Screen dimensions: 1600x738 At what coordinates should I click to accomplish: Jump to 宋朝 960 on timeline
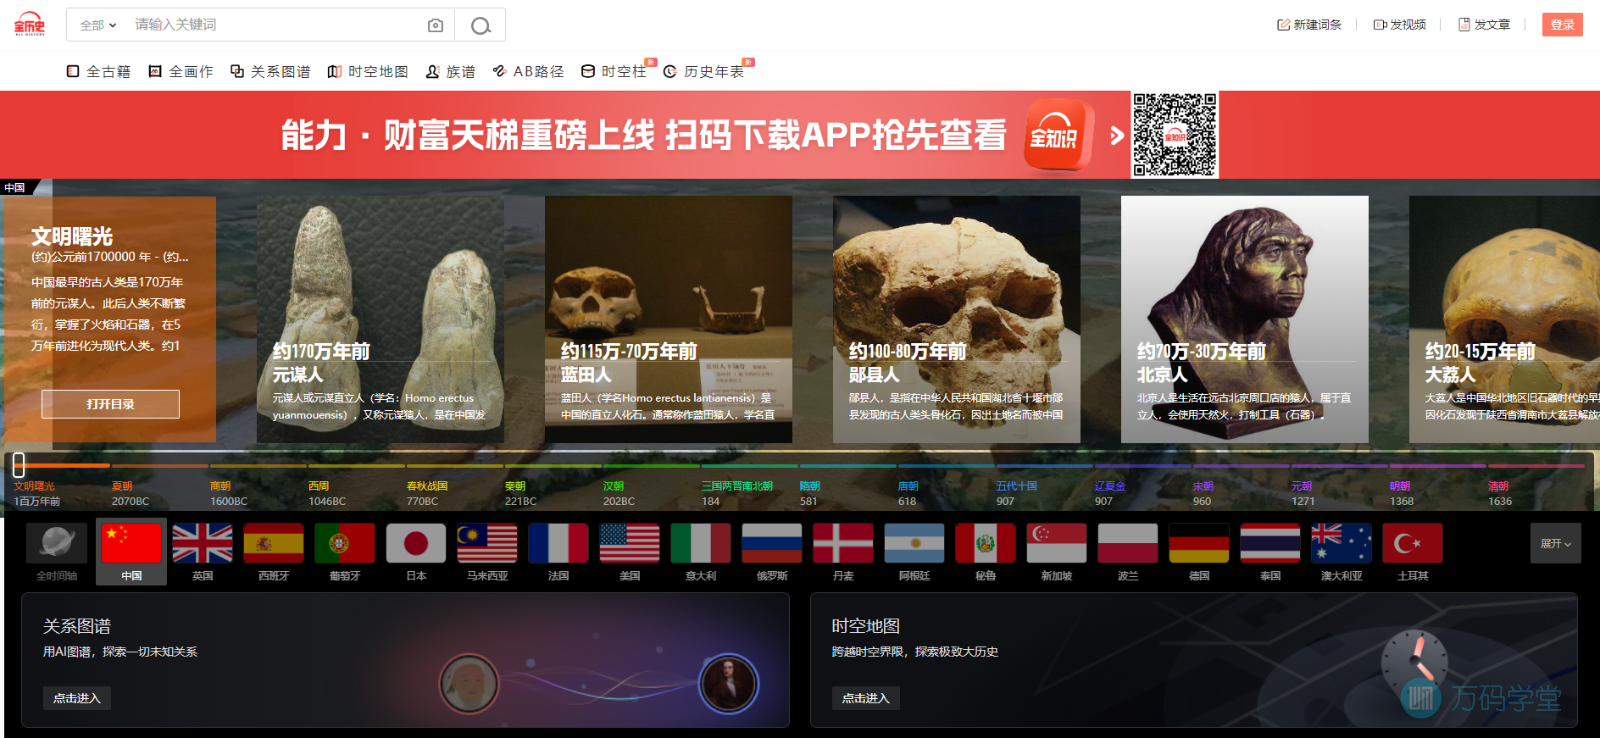pos(1203,493)
